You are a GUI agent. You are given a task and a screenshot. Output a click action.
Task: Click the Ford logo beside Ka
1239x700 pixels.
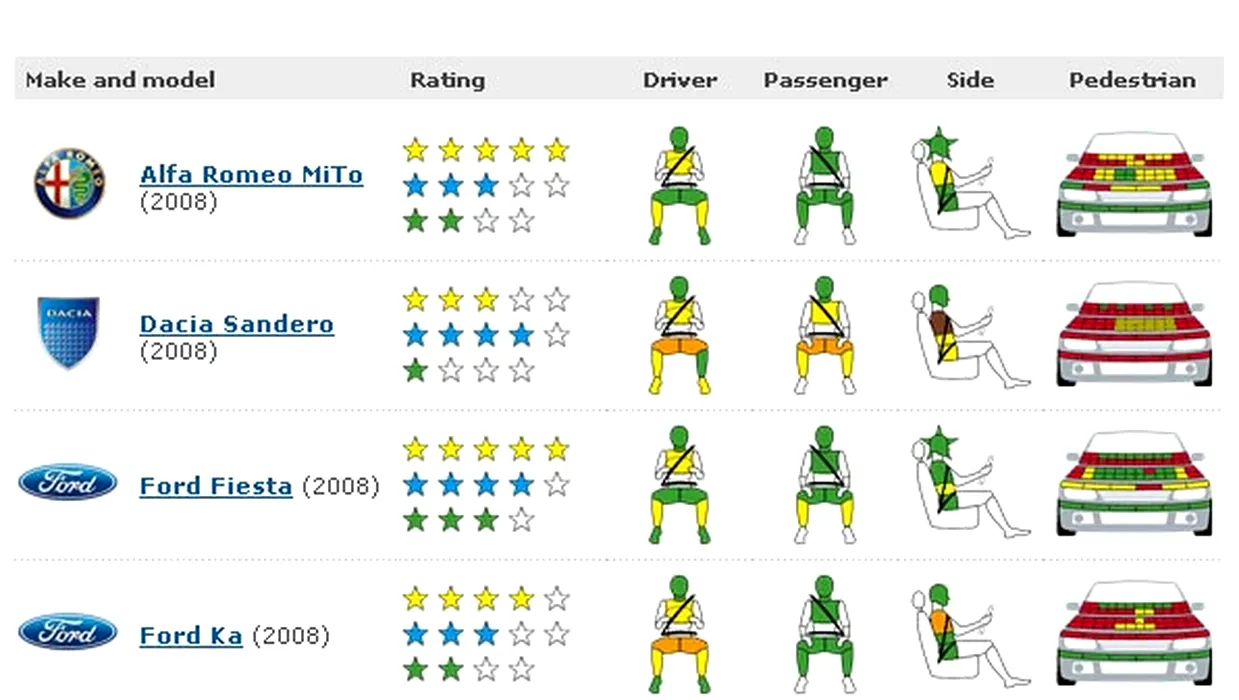(68, 633)
